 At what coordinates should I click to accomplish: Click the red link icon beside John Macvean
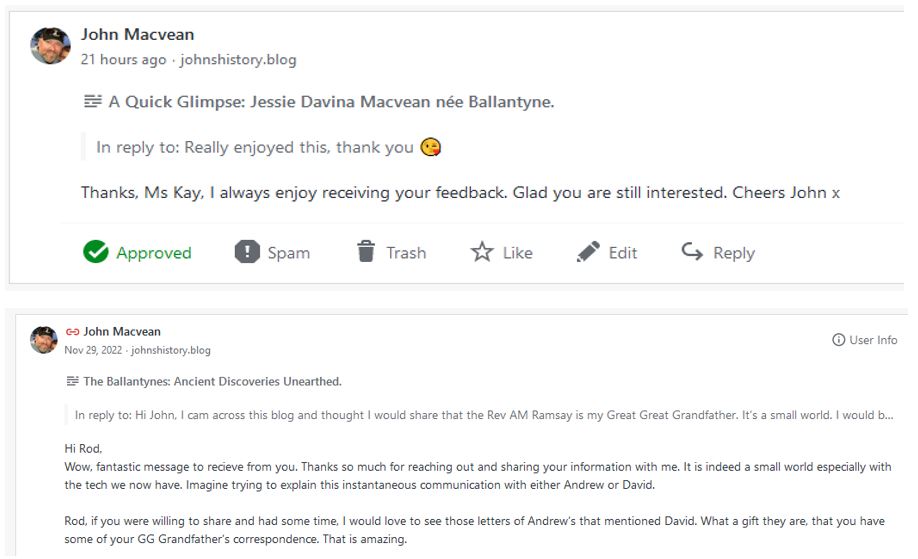pos(72,332)
